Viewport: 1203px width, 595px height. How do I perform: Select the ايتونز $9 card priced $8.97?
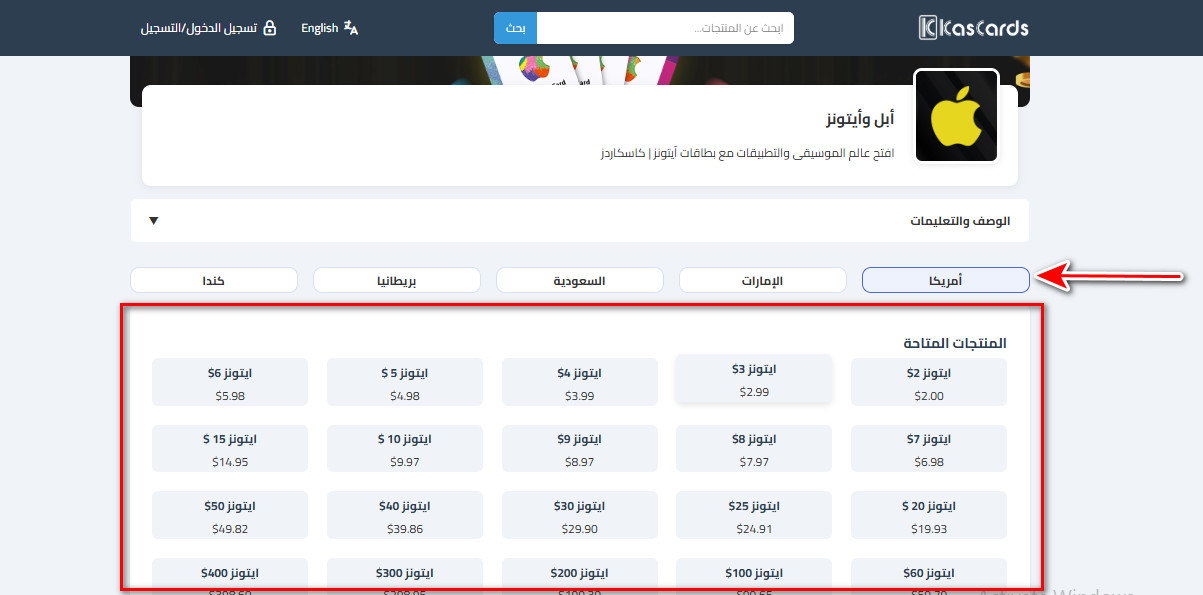tap(579, 448)
